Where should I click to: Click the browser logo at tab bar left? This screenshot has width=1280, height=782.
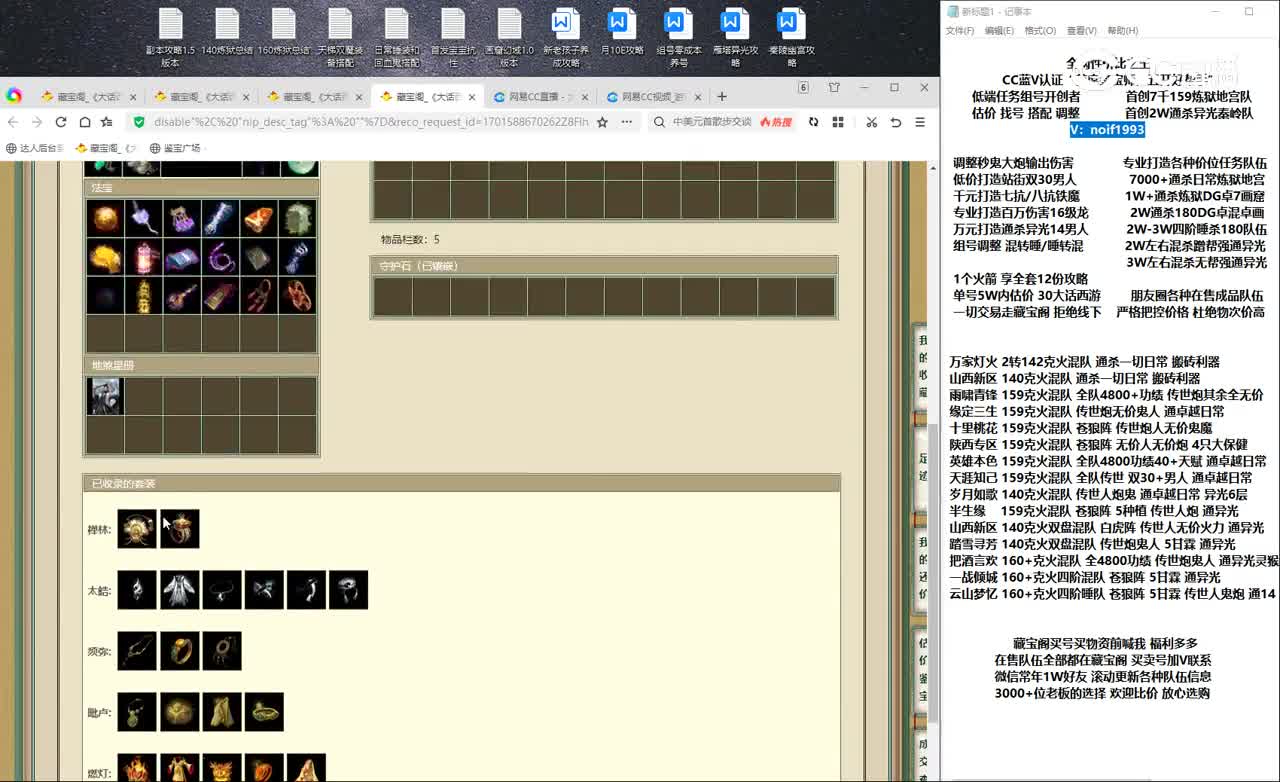click(x=14, y=96)
